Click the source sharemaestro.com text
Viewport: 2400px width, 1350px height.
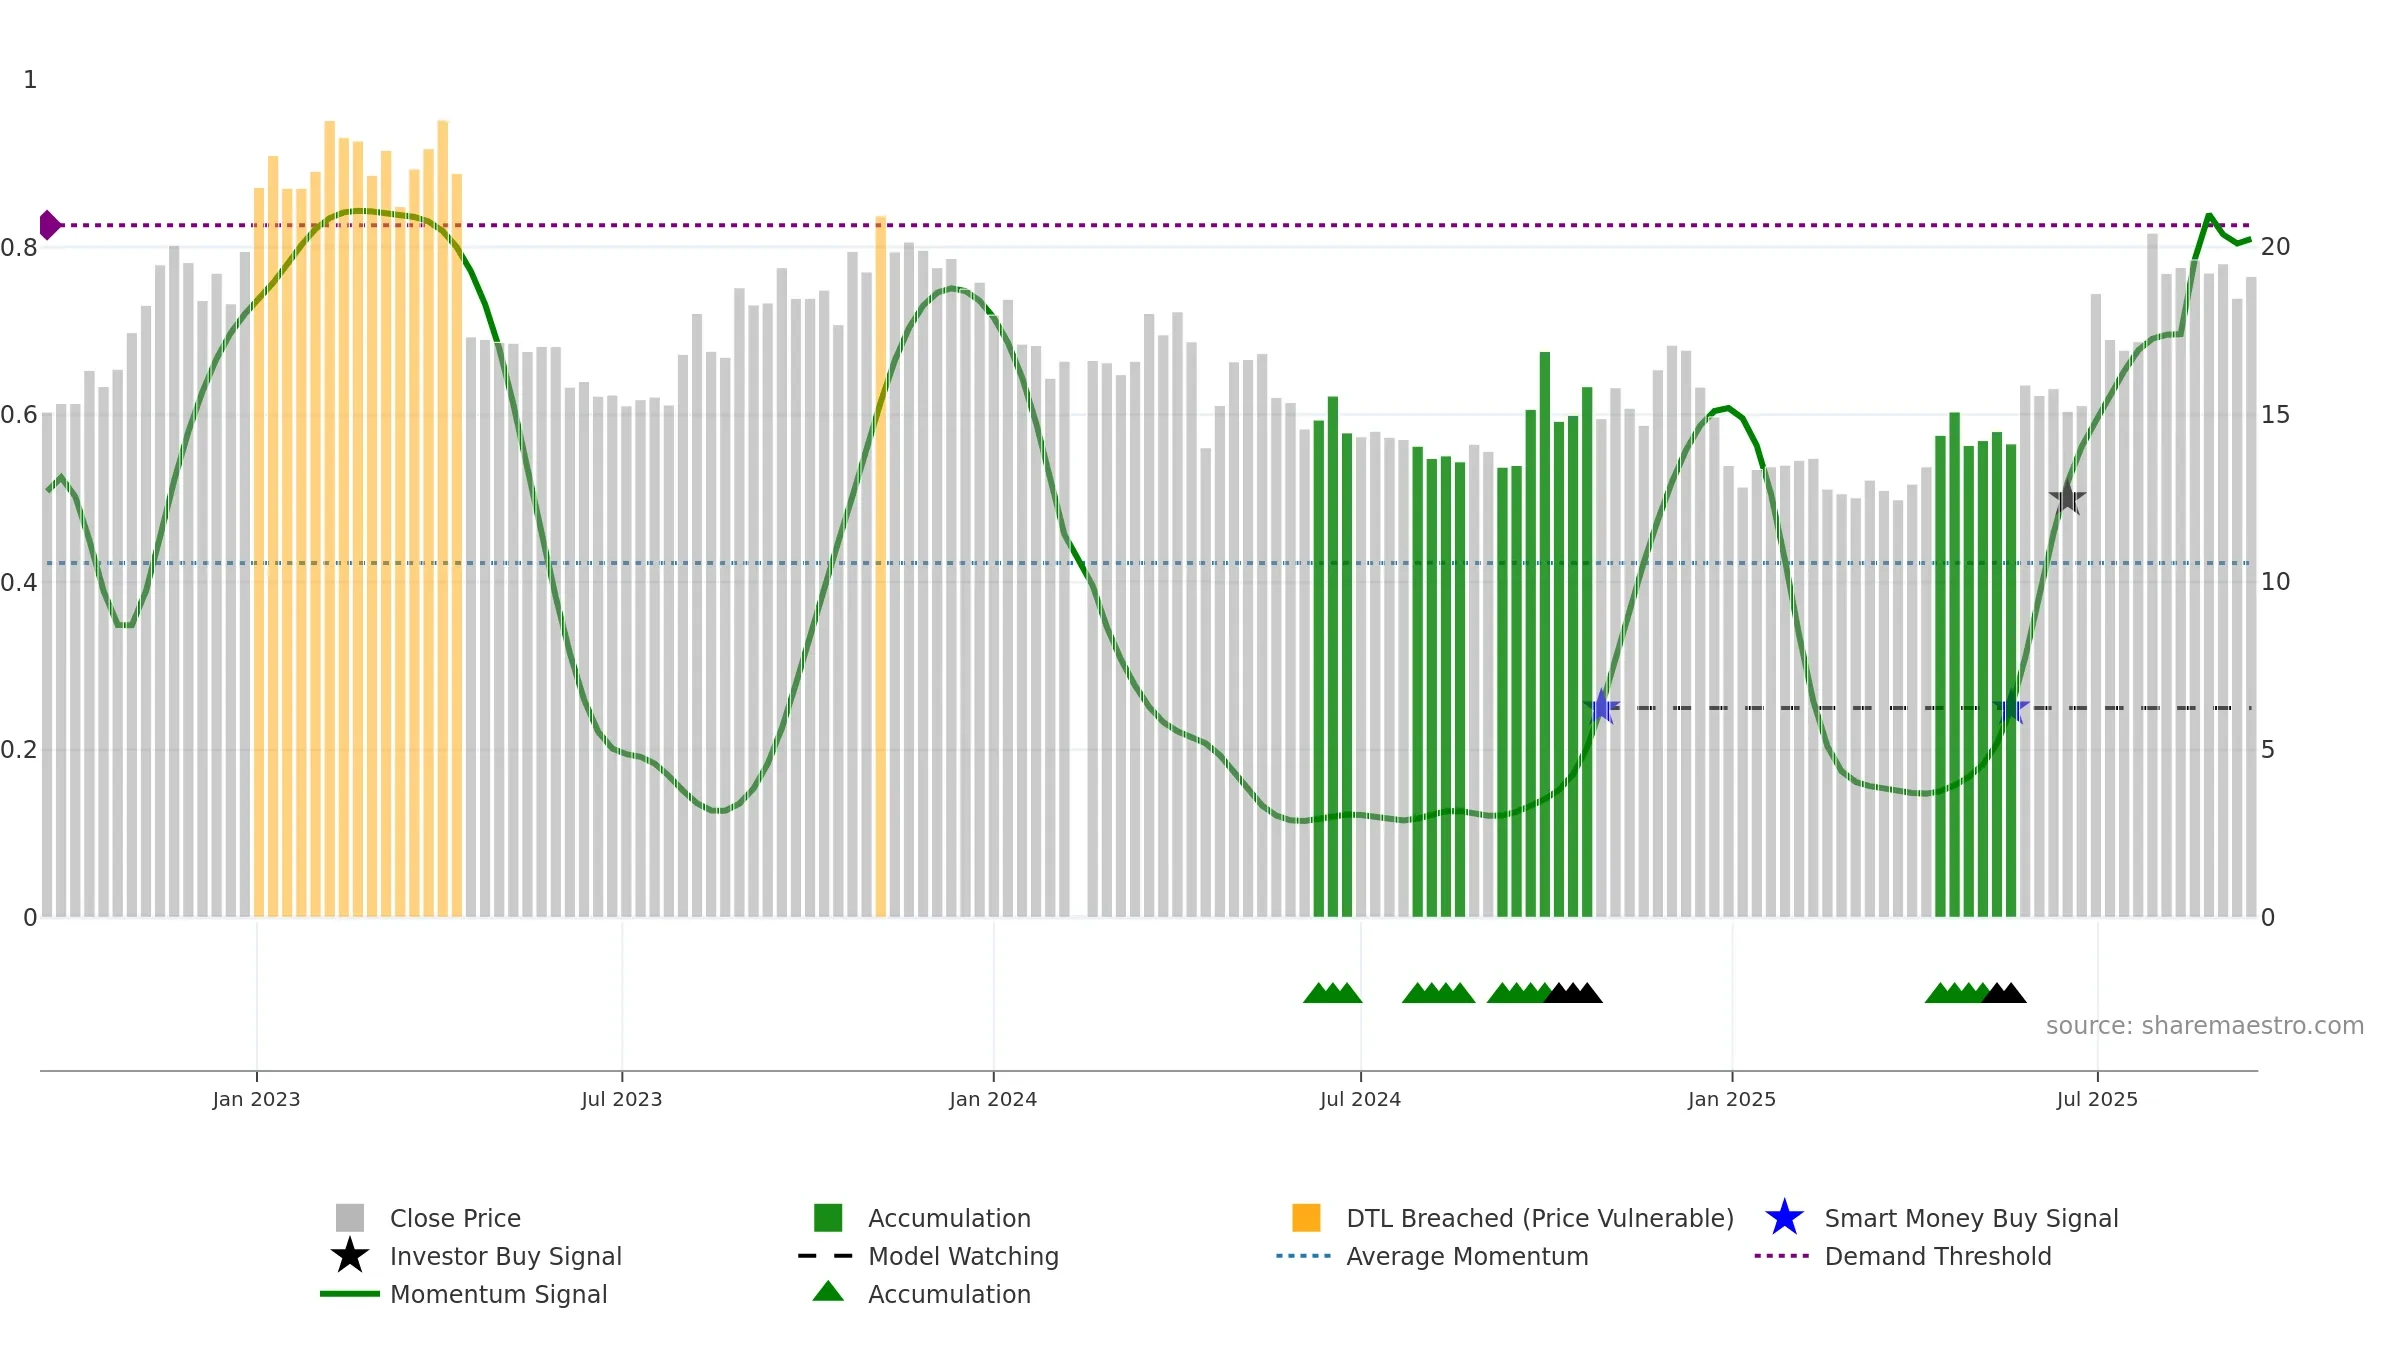tap(2205, 1026)
